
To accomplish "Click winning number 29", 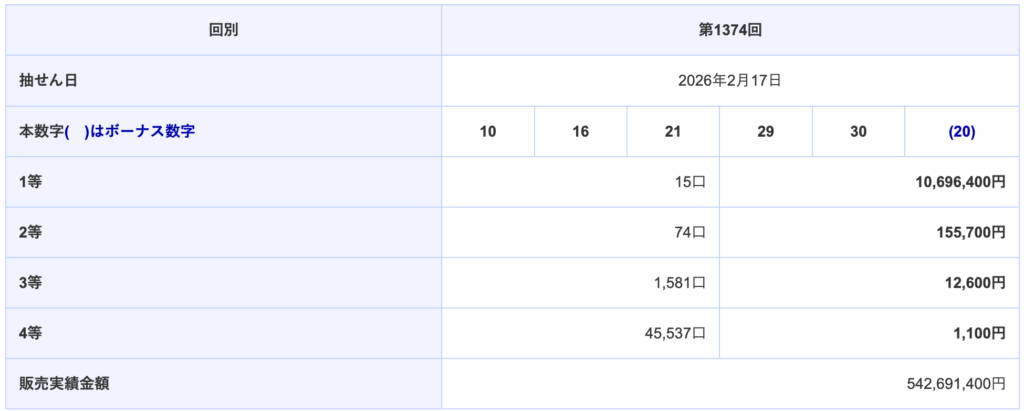I will 765,132.
